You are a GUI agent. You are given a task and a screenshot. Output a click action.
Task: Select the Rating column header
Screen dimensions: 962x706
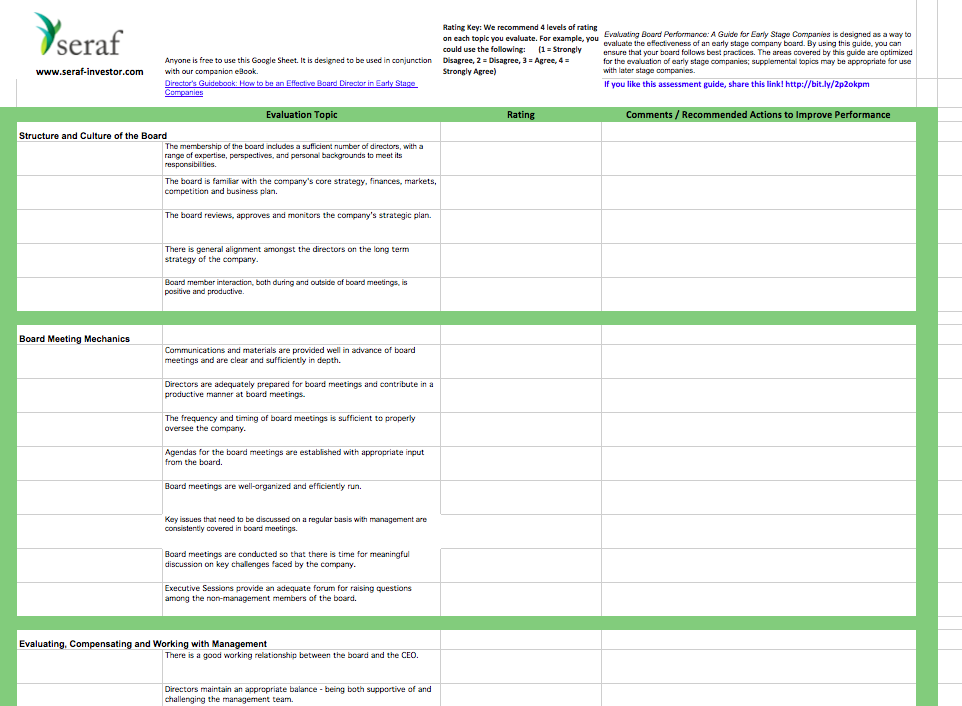520,115
